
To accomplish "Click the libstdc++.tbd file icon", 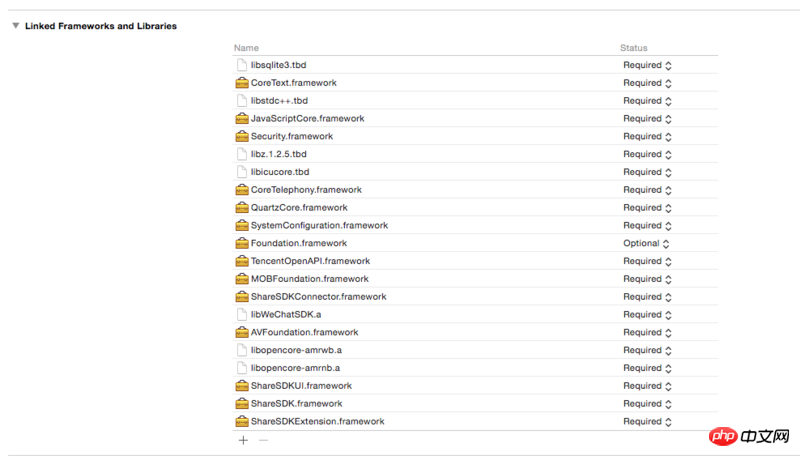I will [242, 100].
